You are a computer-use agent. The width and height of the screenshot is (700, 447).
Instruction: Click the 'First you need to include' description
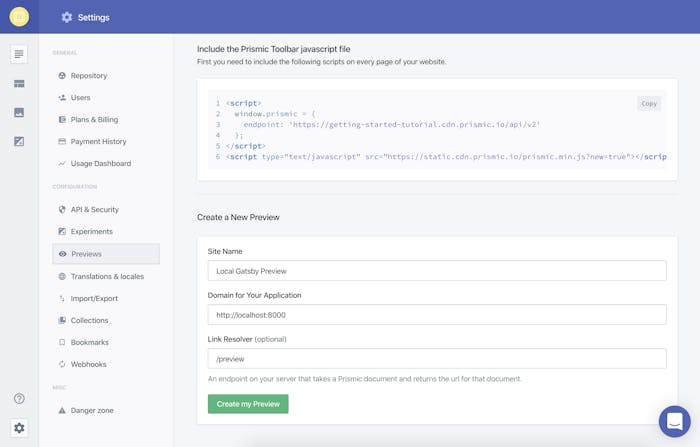[x=321, y=62]
